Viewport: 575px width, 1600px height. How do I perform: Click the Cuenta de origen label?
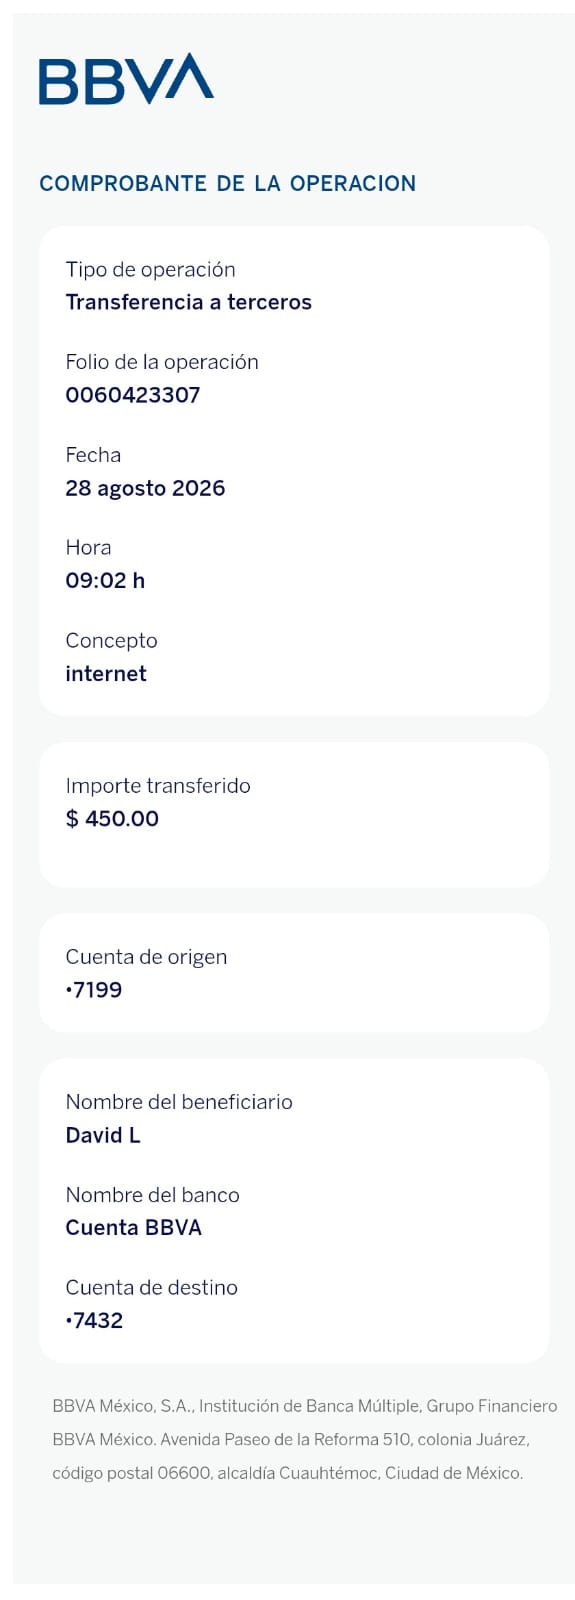click(146, 957)
